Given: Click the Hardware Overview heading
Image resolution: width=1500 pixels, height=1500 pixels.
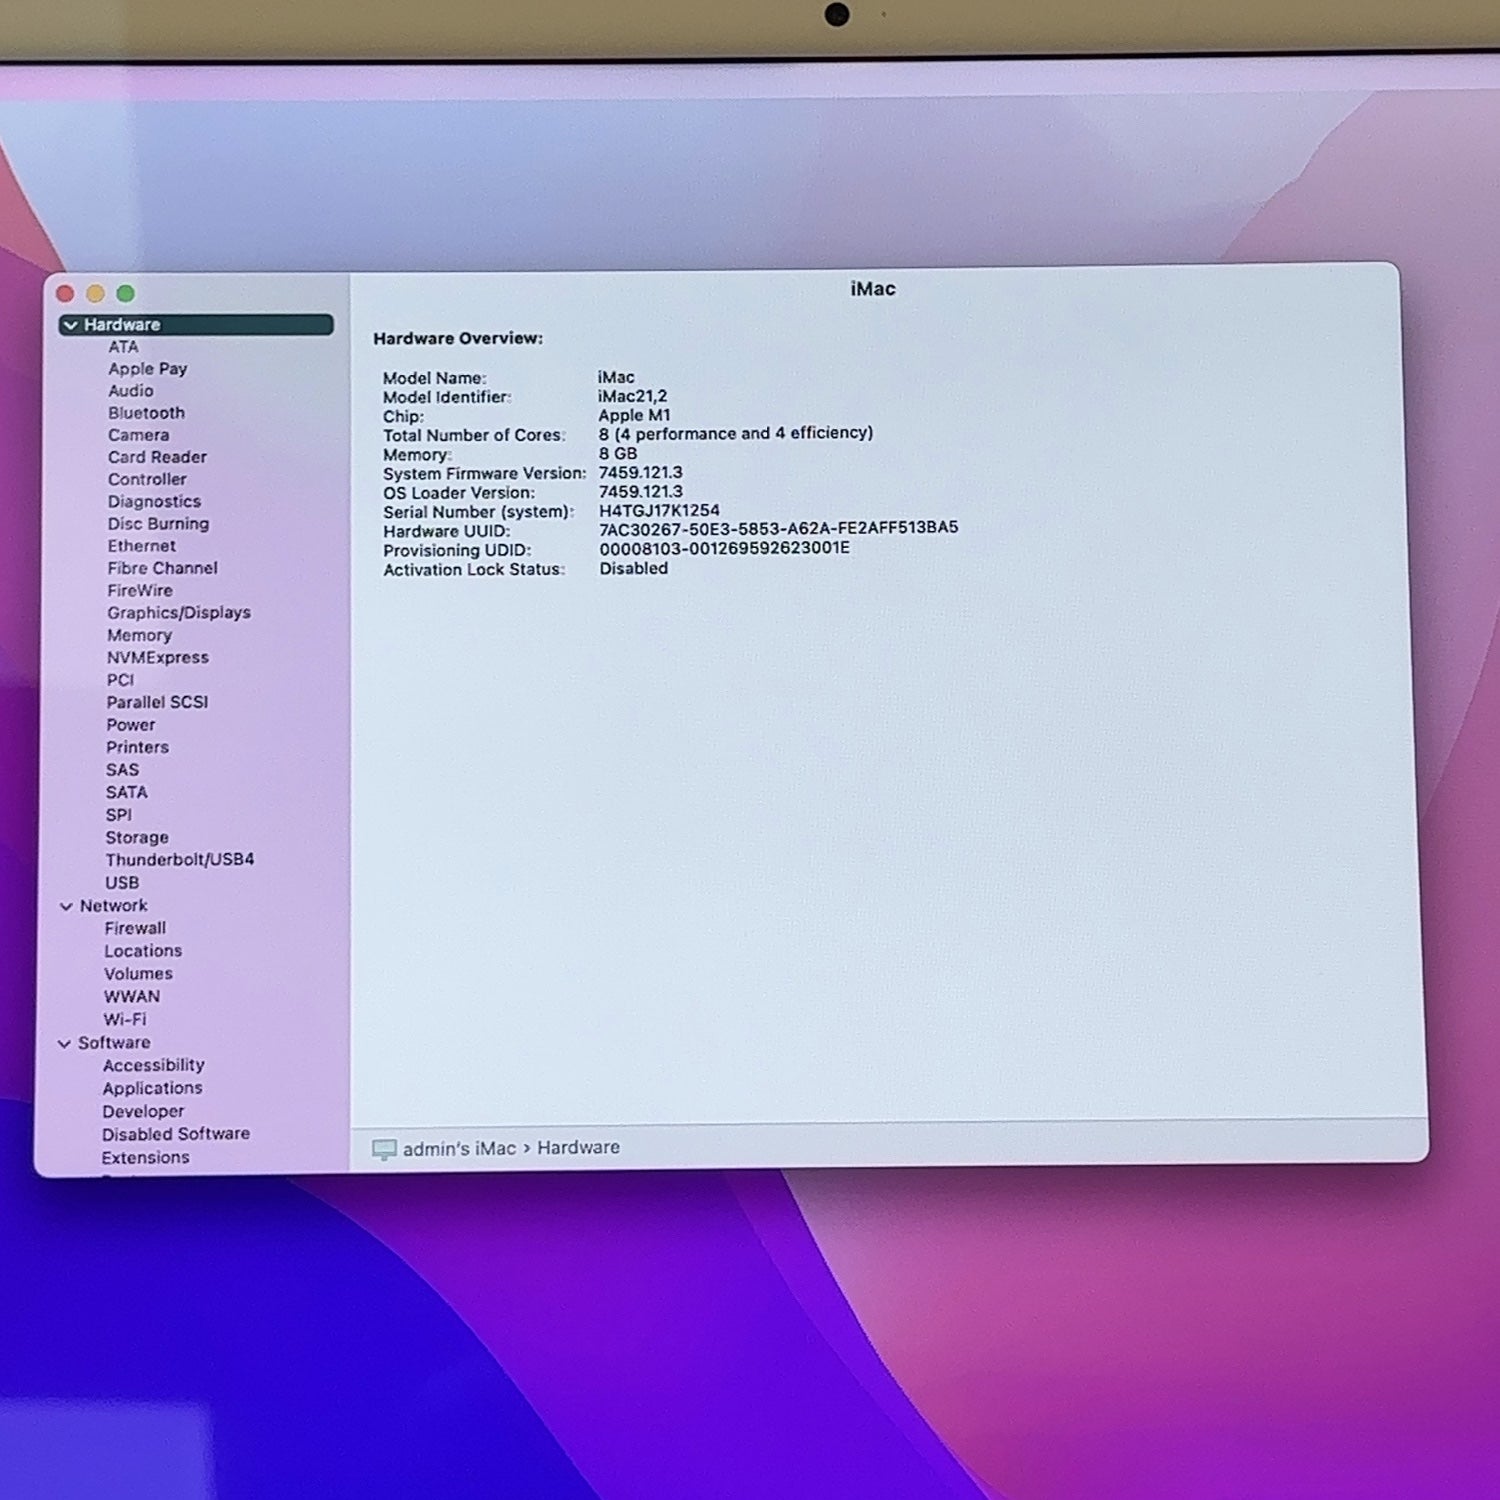Looking at the screenshot, I should click(x=458, y=339).
